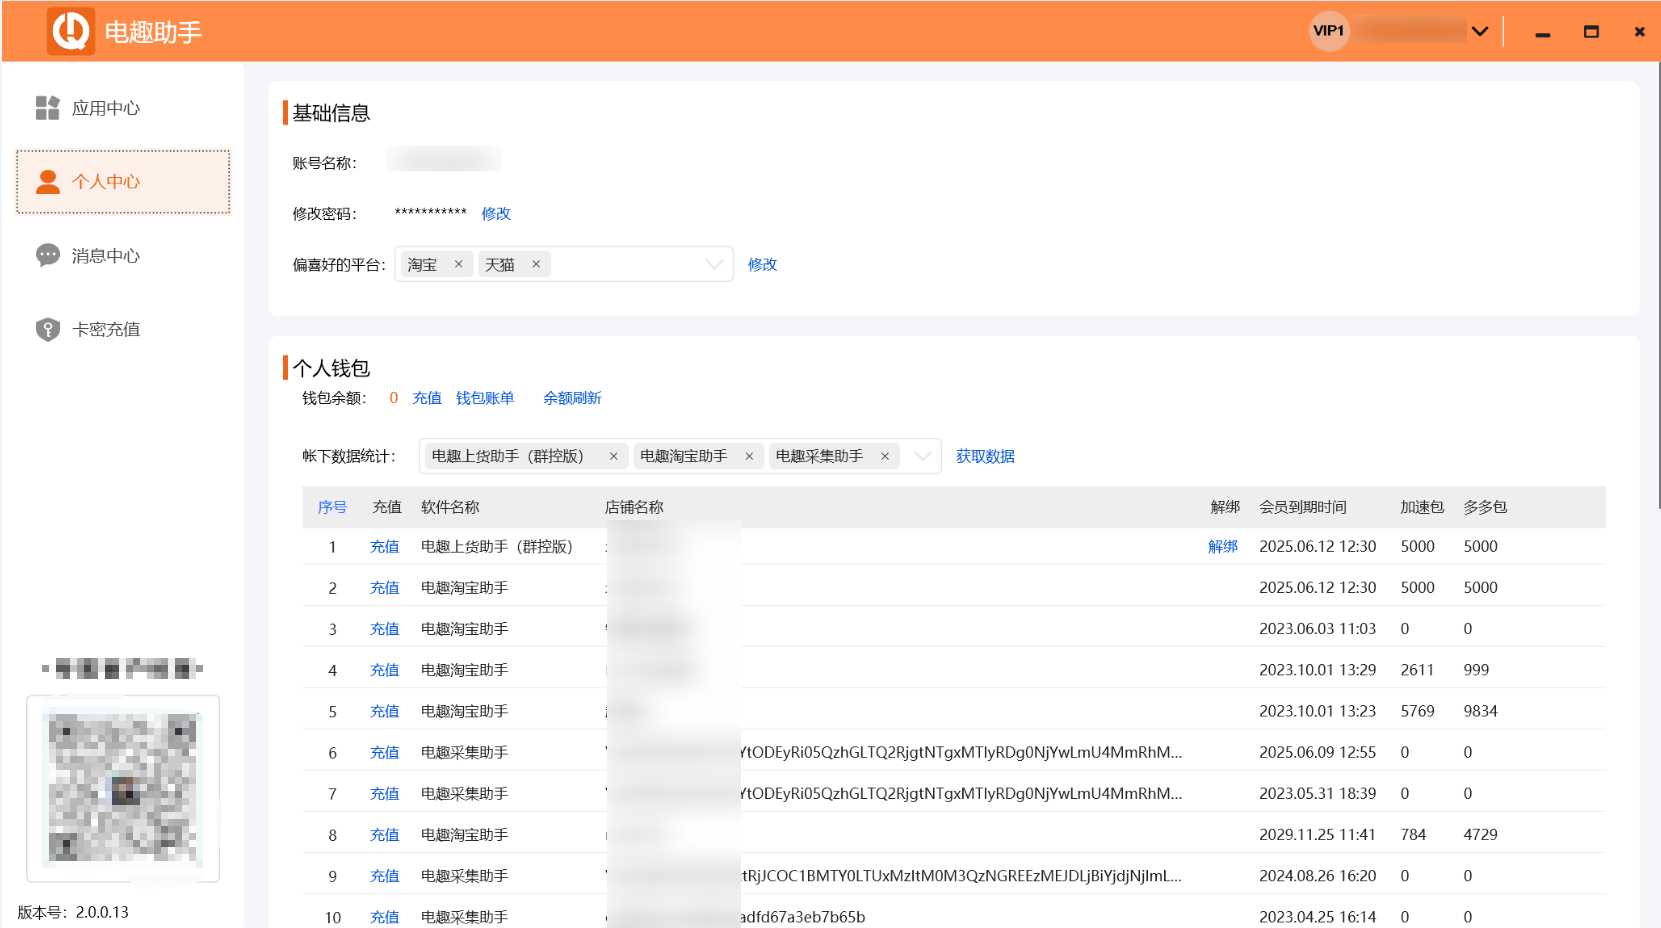Sort table by 序号 column header
Screen dimensions: 1661x928
pyautogui.click(x=332, y=507)
